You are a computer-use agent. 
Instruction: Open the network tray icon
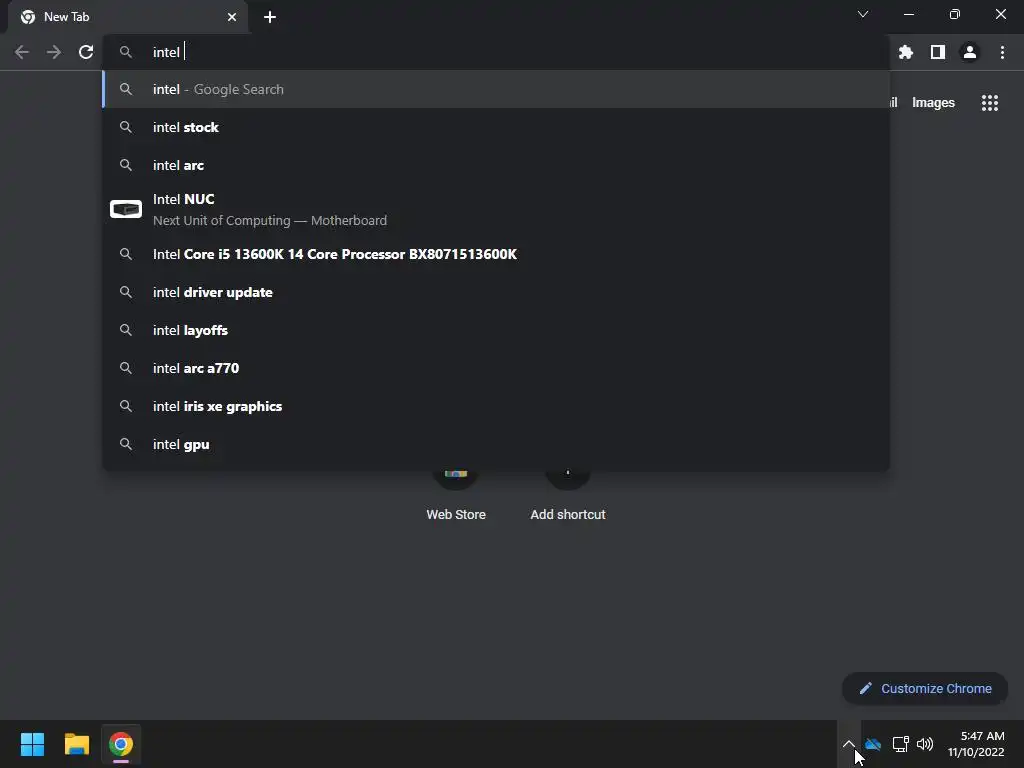[901, 744]
